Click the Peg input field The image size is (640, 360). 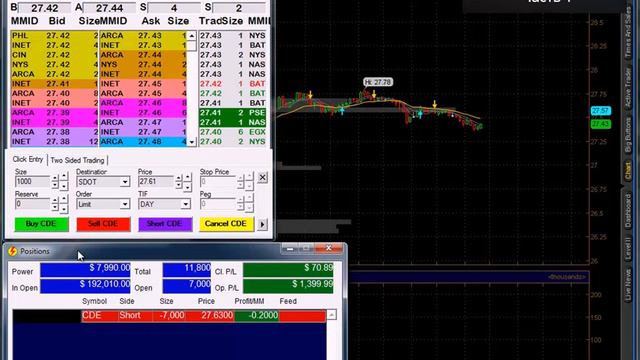click(218, 204)
